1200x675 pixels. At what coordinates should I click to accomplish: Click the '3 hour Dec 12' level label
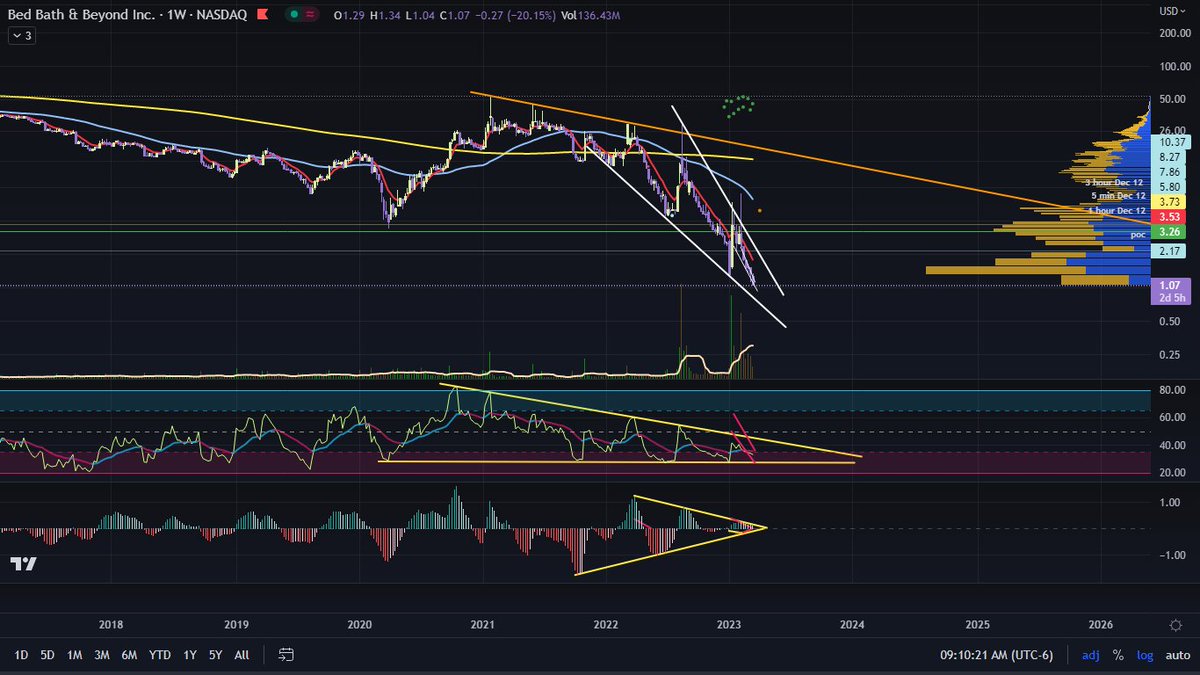[x=1115, y=183]
